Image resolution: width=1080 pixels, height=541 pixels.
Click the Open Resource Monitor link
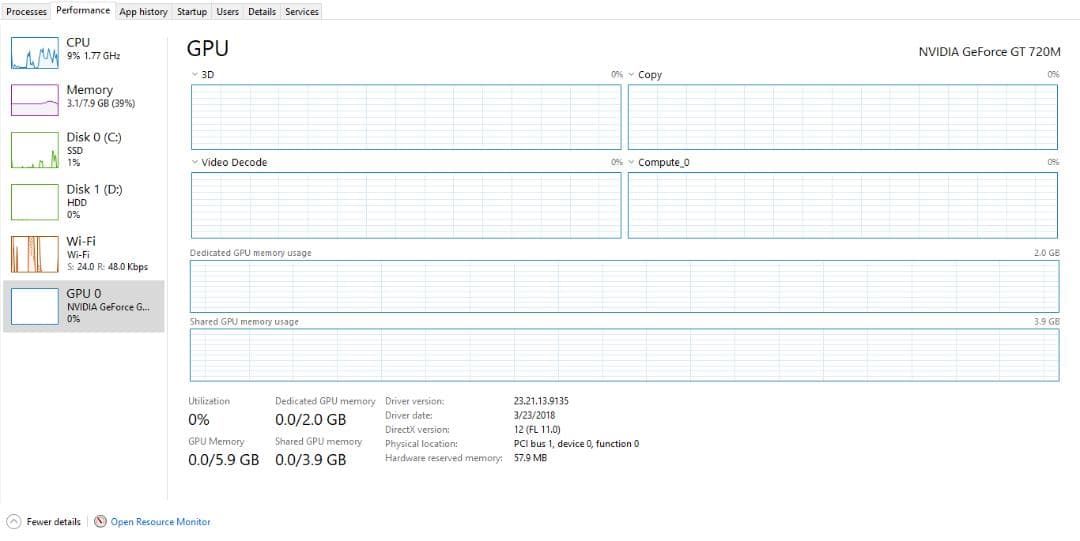[160, 522]
